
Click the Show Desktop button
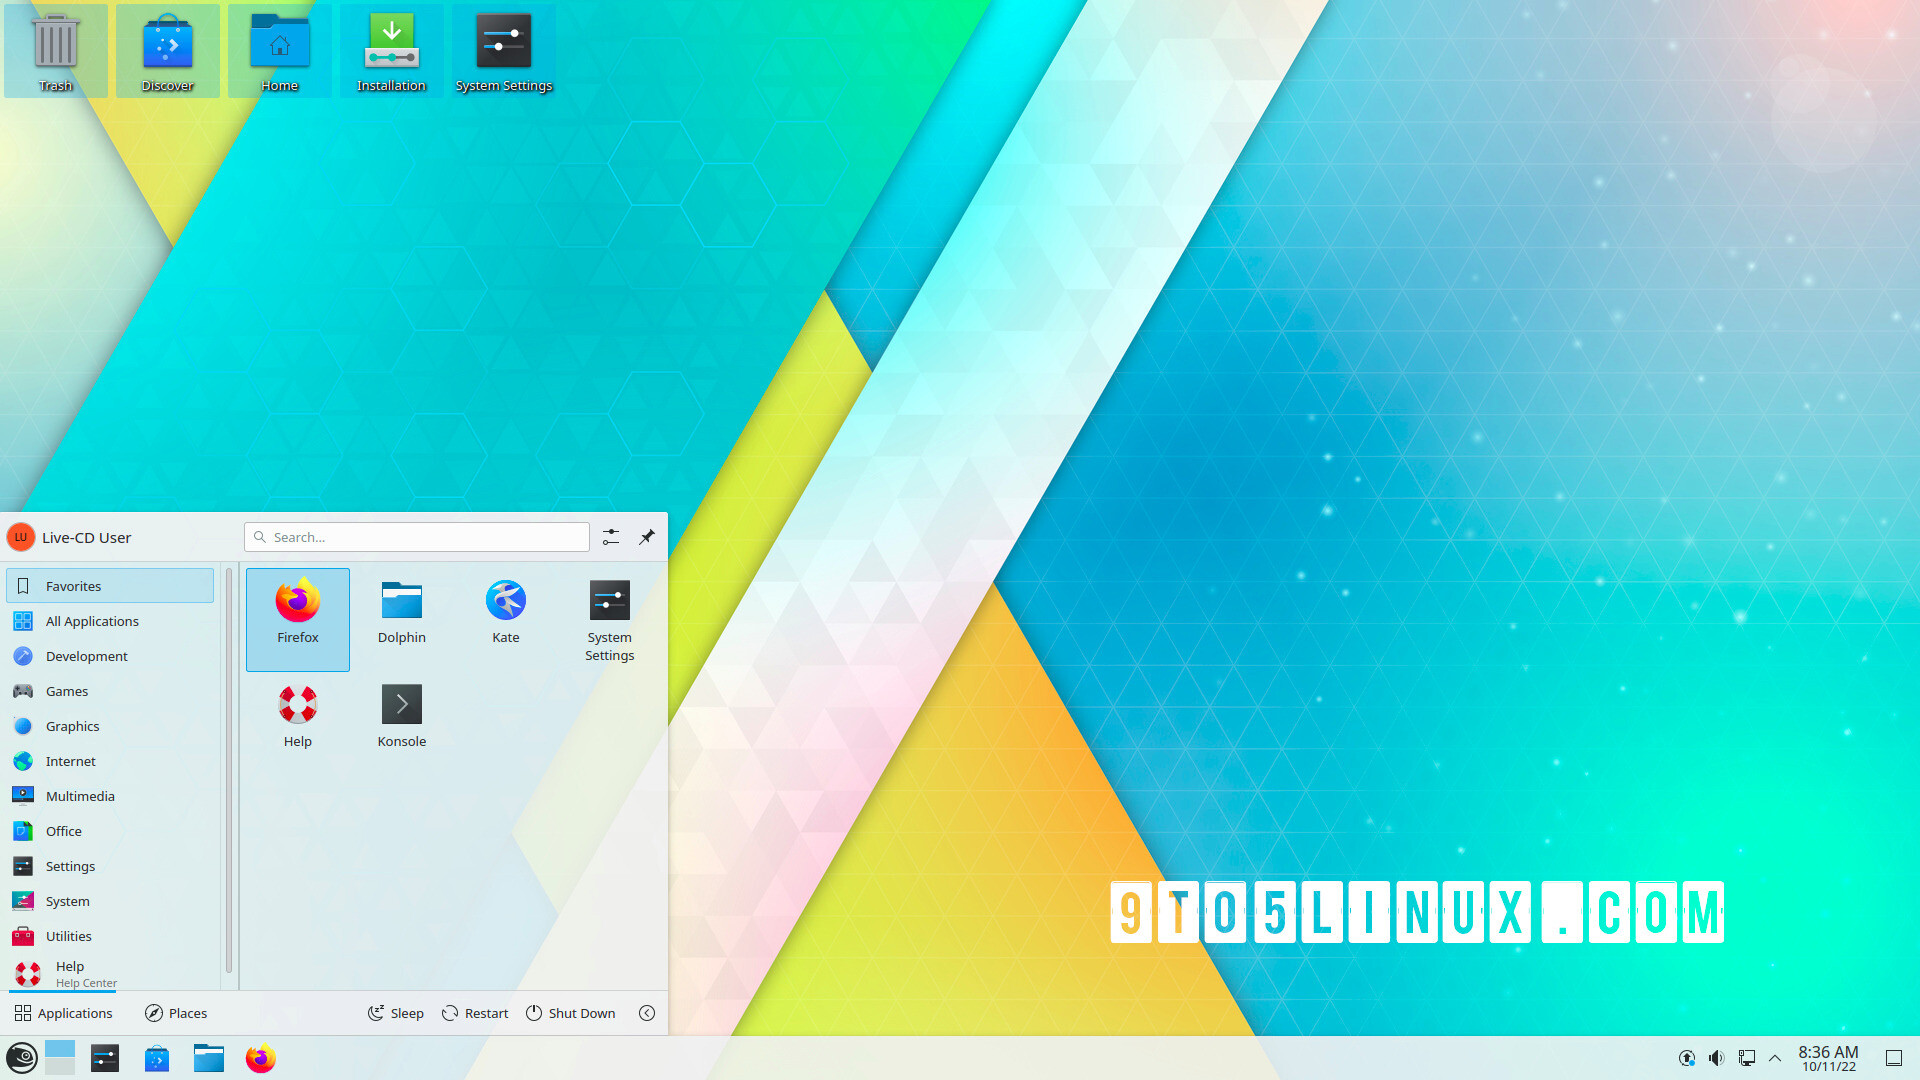[x=1894, y=1058]
